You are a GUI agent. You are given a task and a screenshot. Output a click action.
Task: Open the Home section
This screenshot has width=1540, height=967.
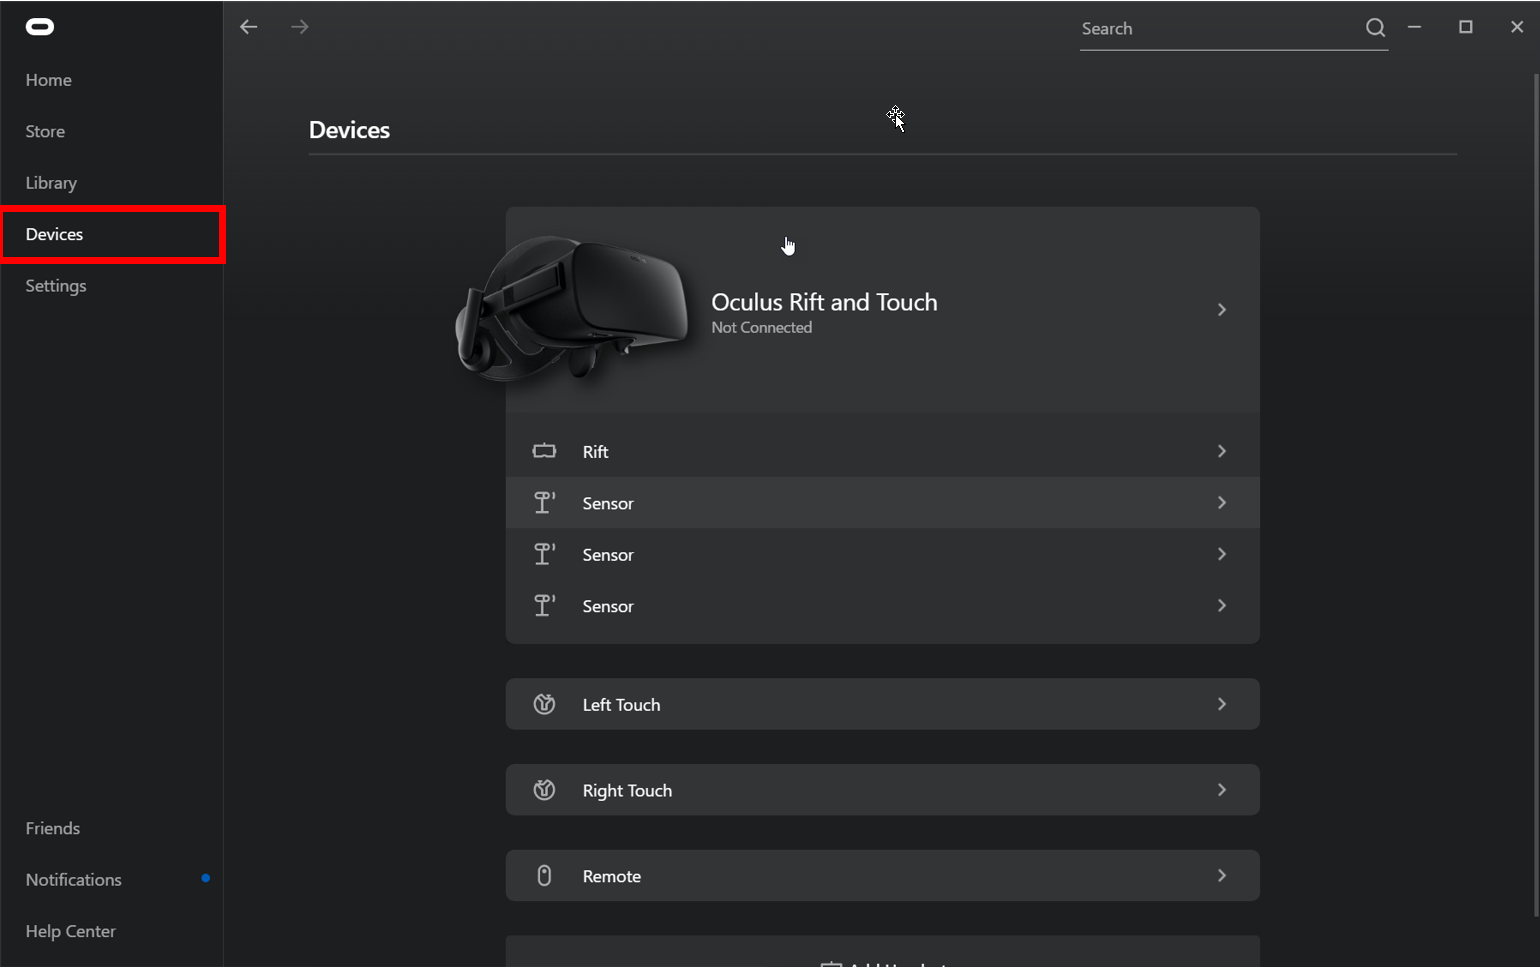49,80
